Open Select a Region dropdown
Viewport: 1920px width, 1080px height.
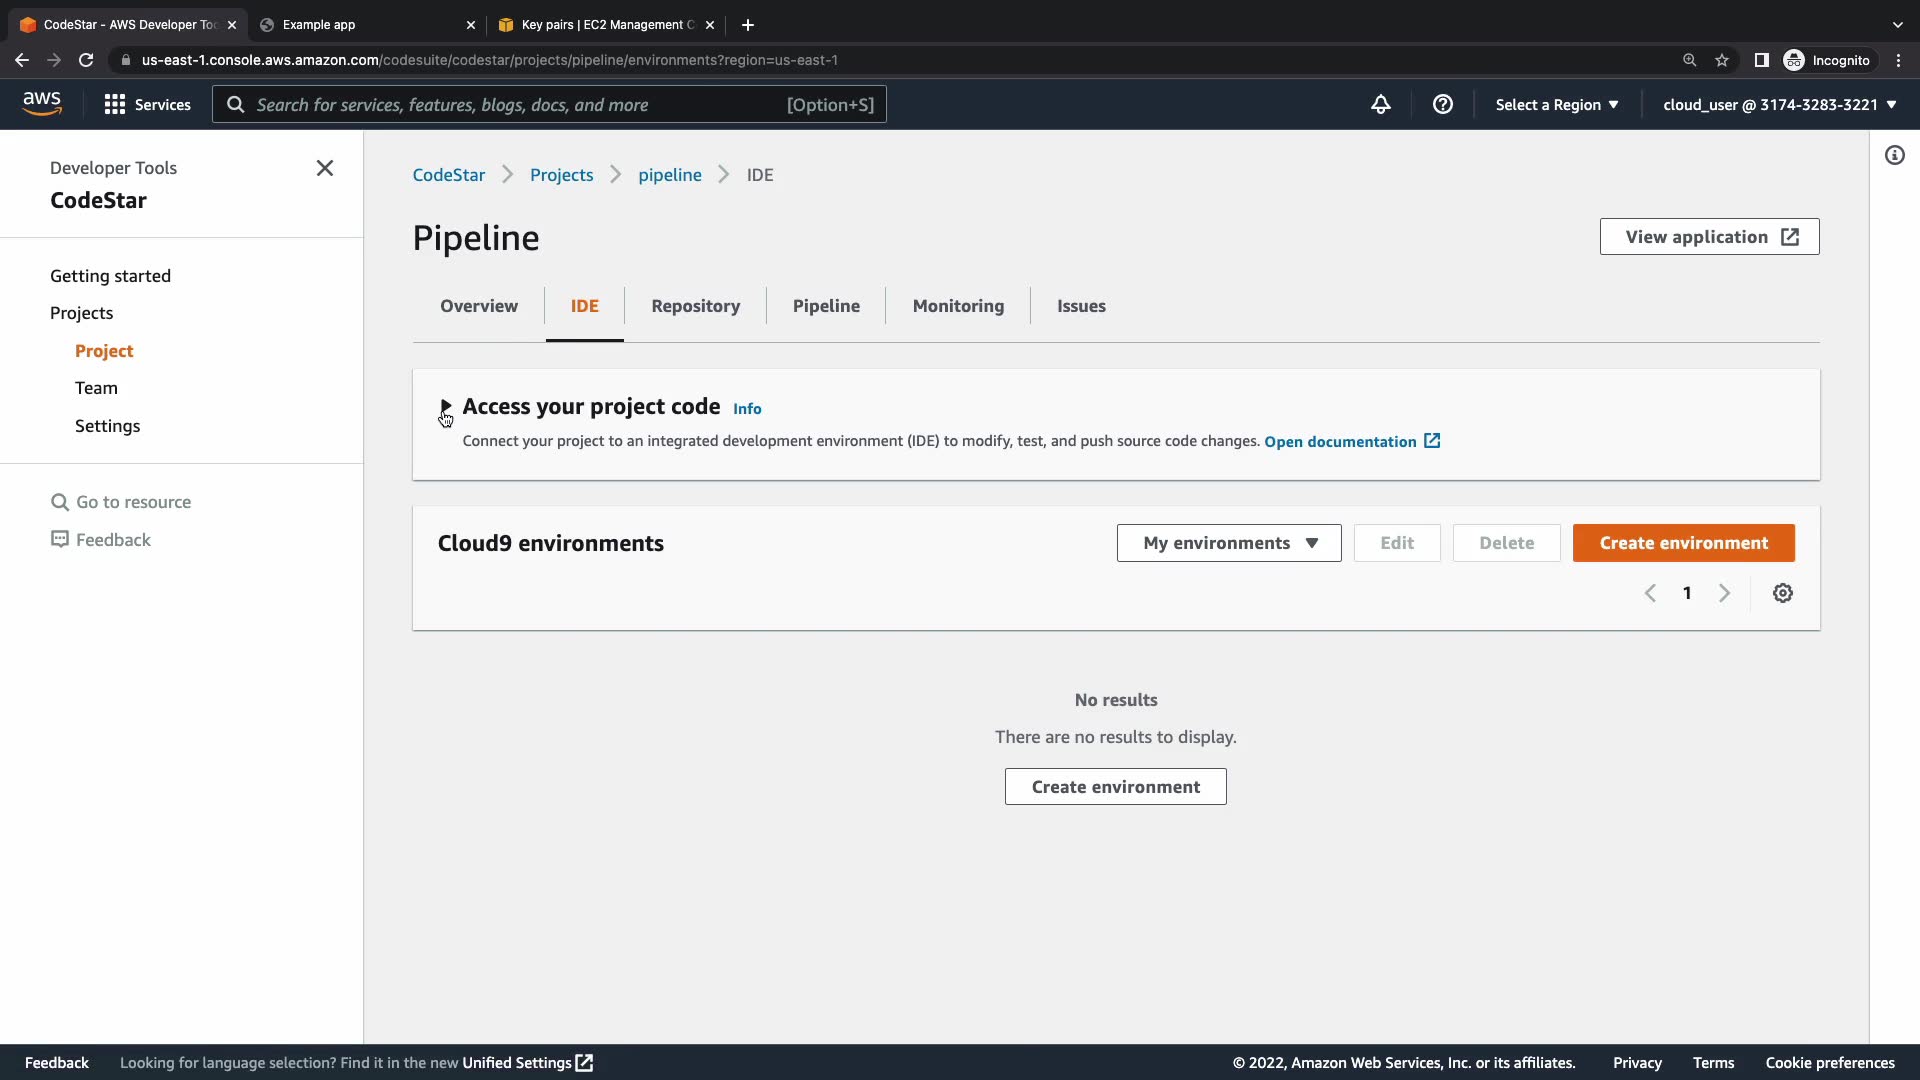tap(1556, 104)
